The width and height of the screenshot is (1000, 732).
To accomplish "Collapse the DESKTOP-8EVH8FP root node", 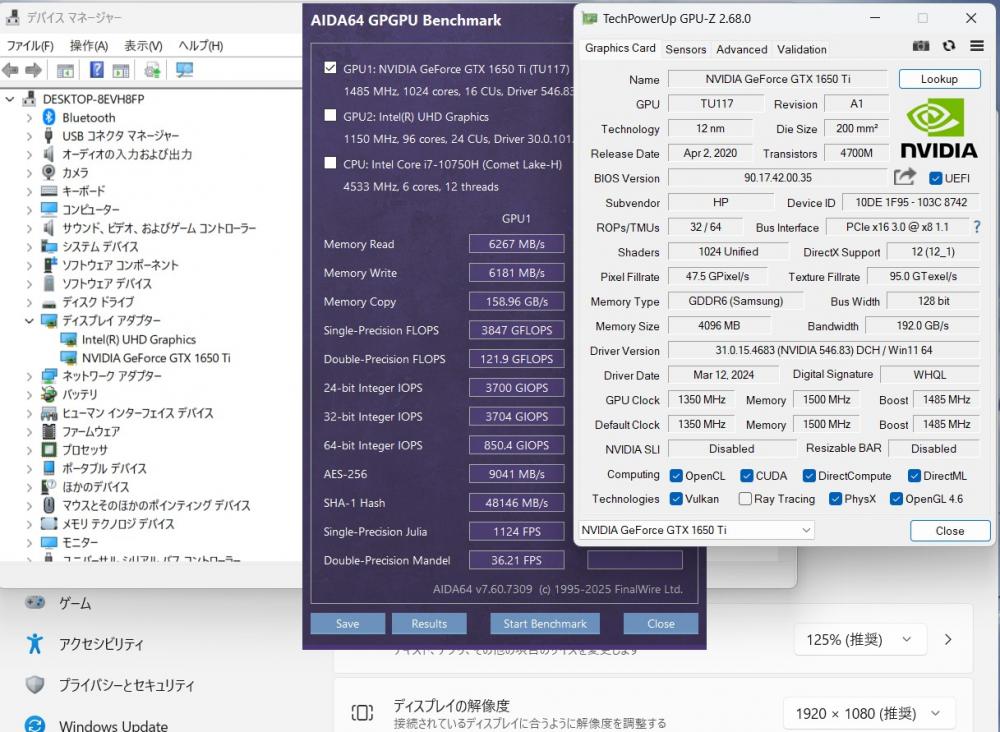I will (10, 99).
